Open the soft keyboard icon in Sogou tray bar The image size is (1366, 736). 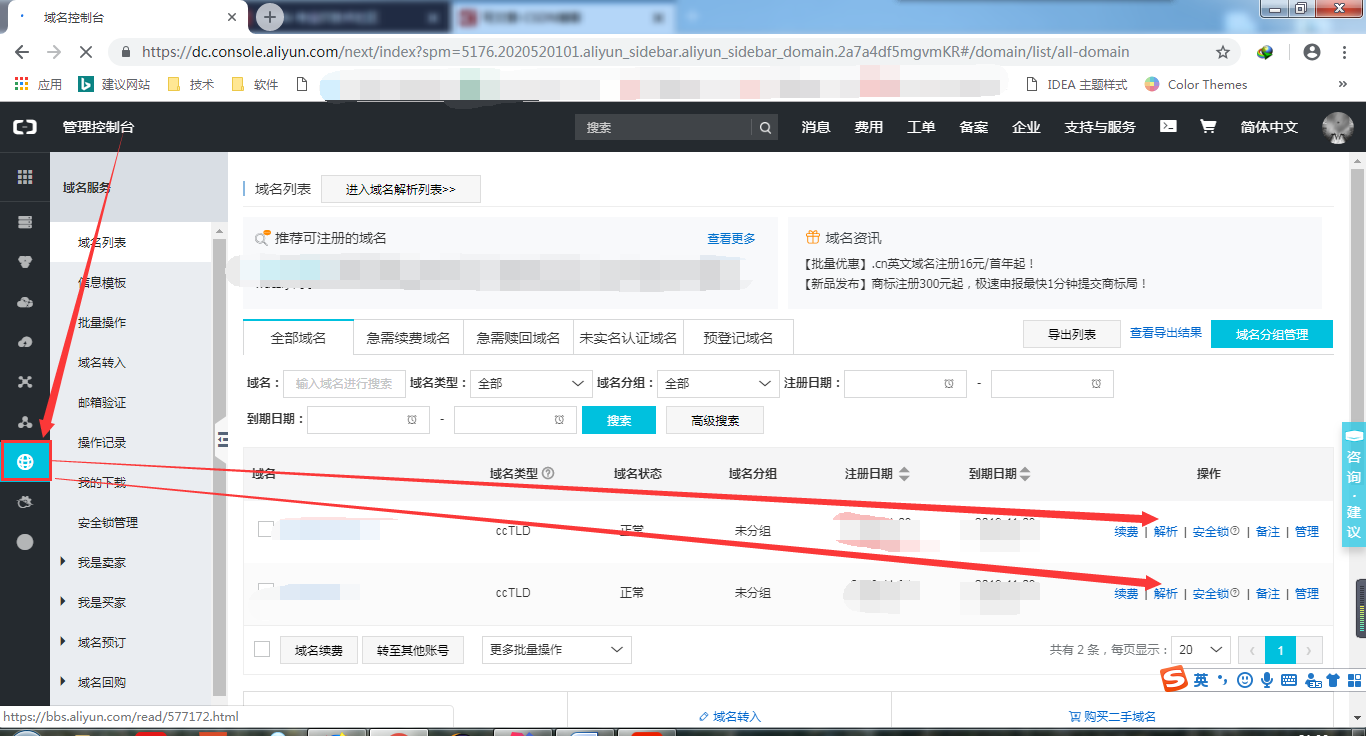1288,680
